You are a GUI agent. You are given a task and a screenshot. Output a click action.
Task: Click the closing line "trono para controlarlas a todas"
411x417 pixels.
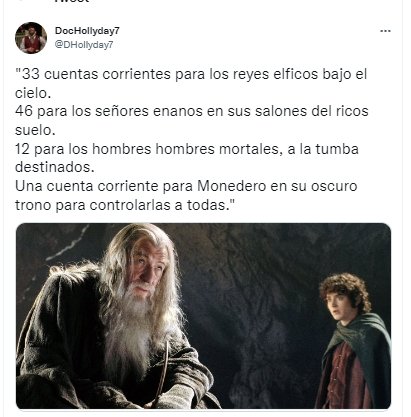[125, 205]
